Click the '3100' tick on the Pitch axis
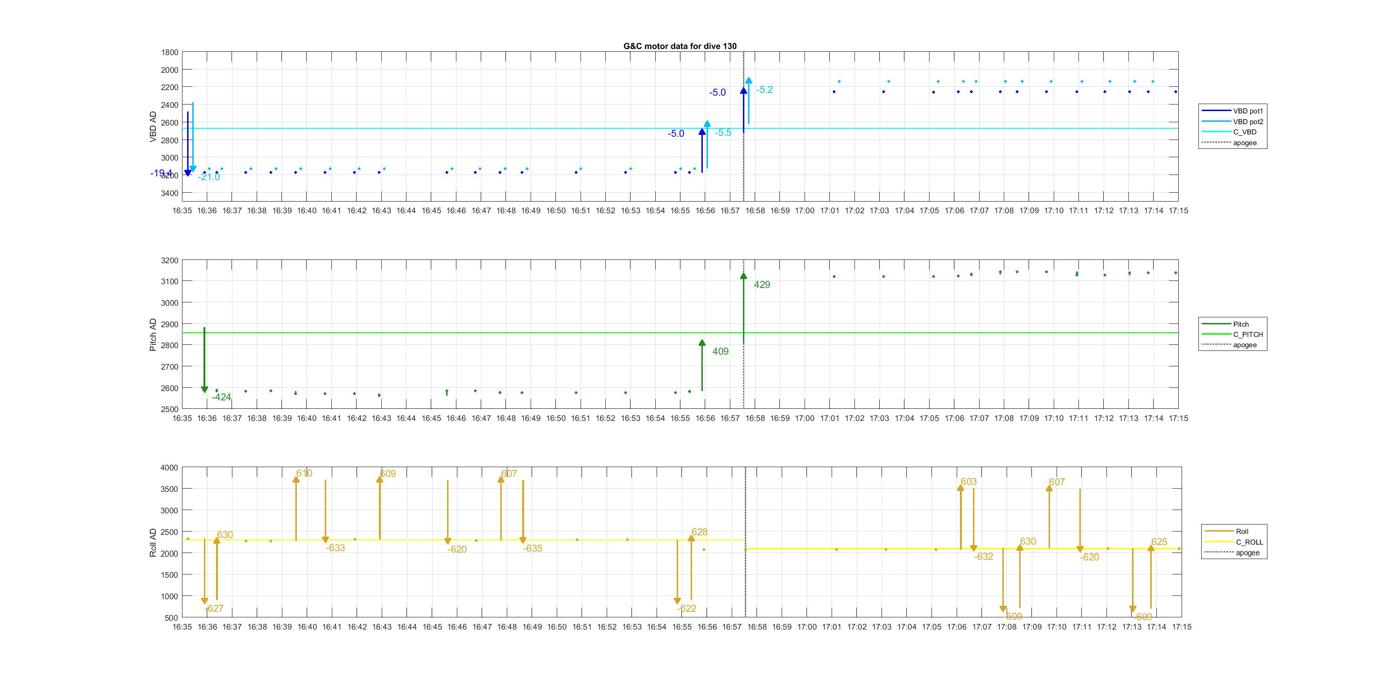Screen dimensions: 1400x693 click(x=170, y=282)
